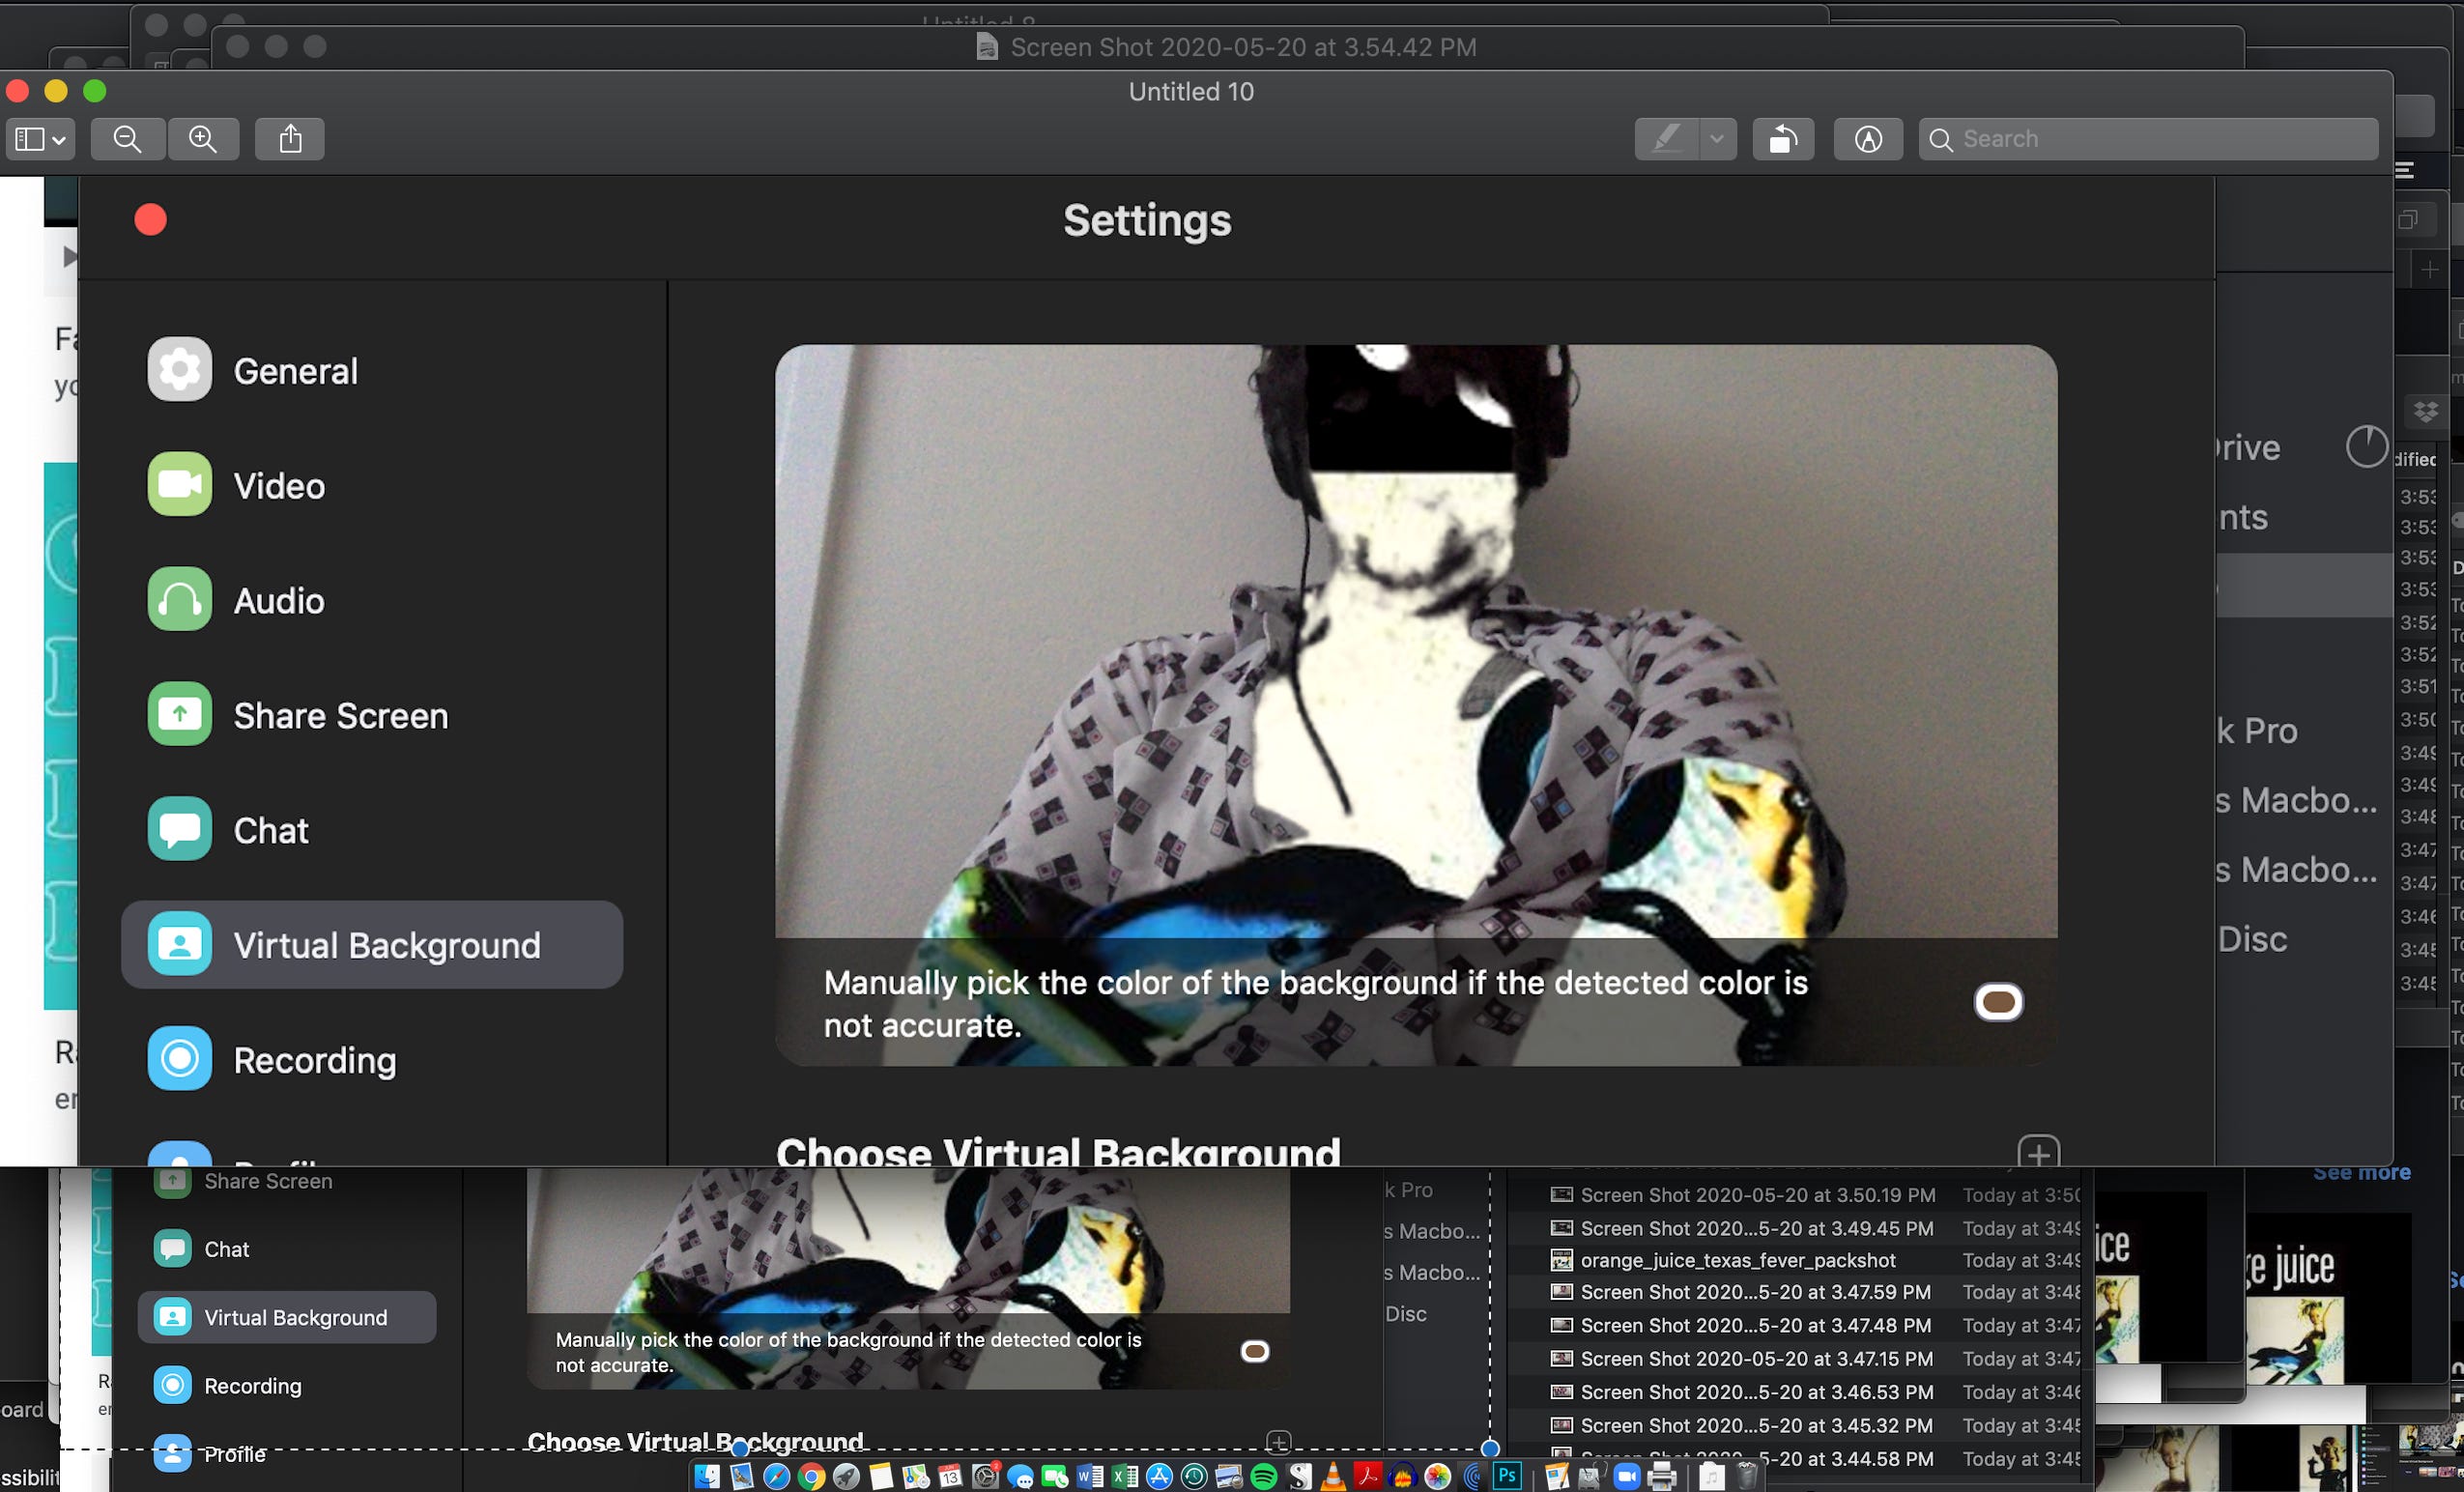Click the Zoom app icon in Dock
The image size is (2464, 1492).
(x=1627, y=1476)
